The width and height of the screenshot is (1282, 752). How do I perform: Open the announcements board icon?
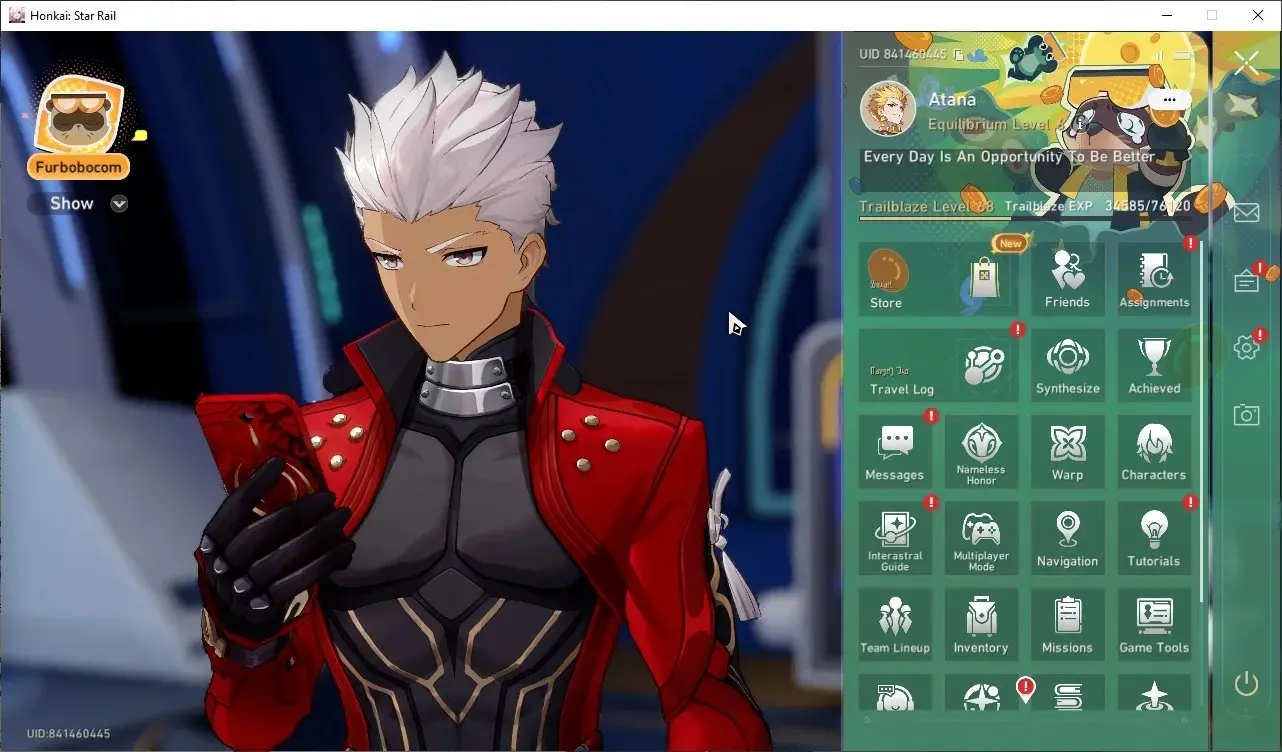coord(1246,281)
